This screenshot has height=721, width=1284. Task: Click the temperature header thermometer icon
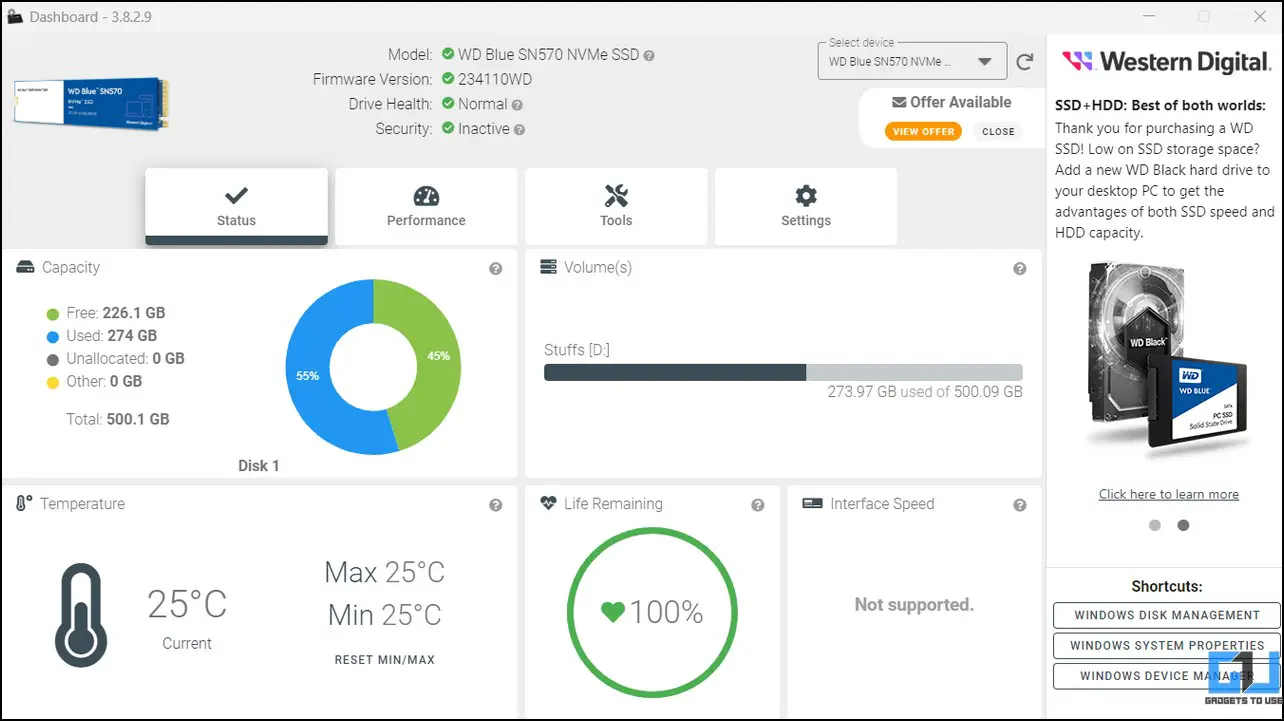(x=25, y=503)
